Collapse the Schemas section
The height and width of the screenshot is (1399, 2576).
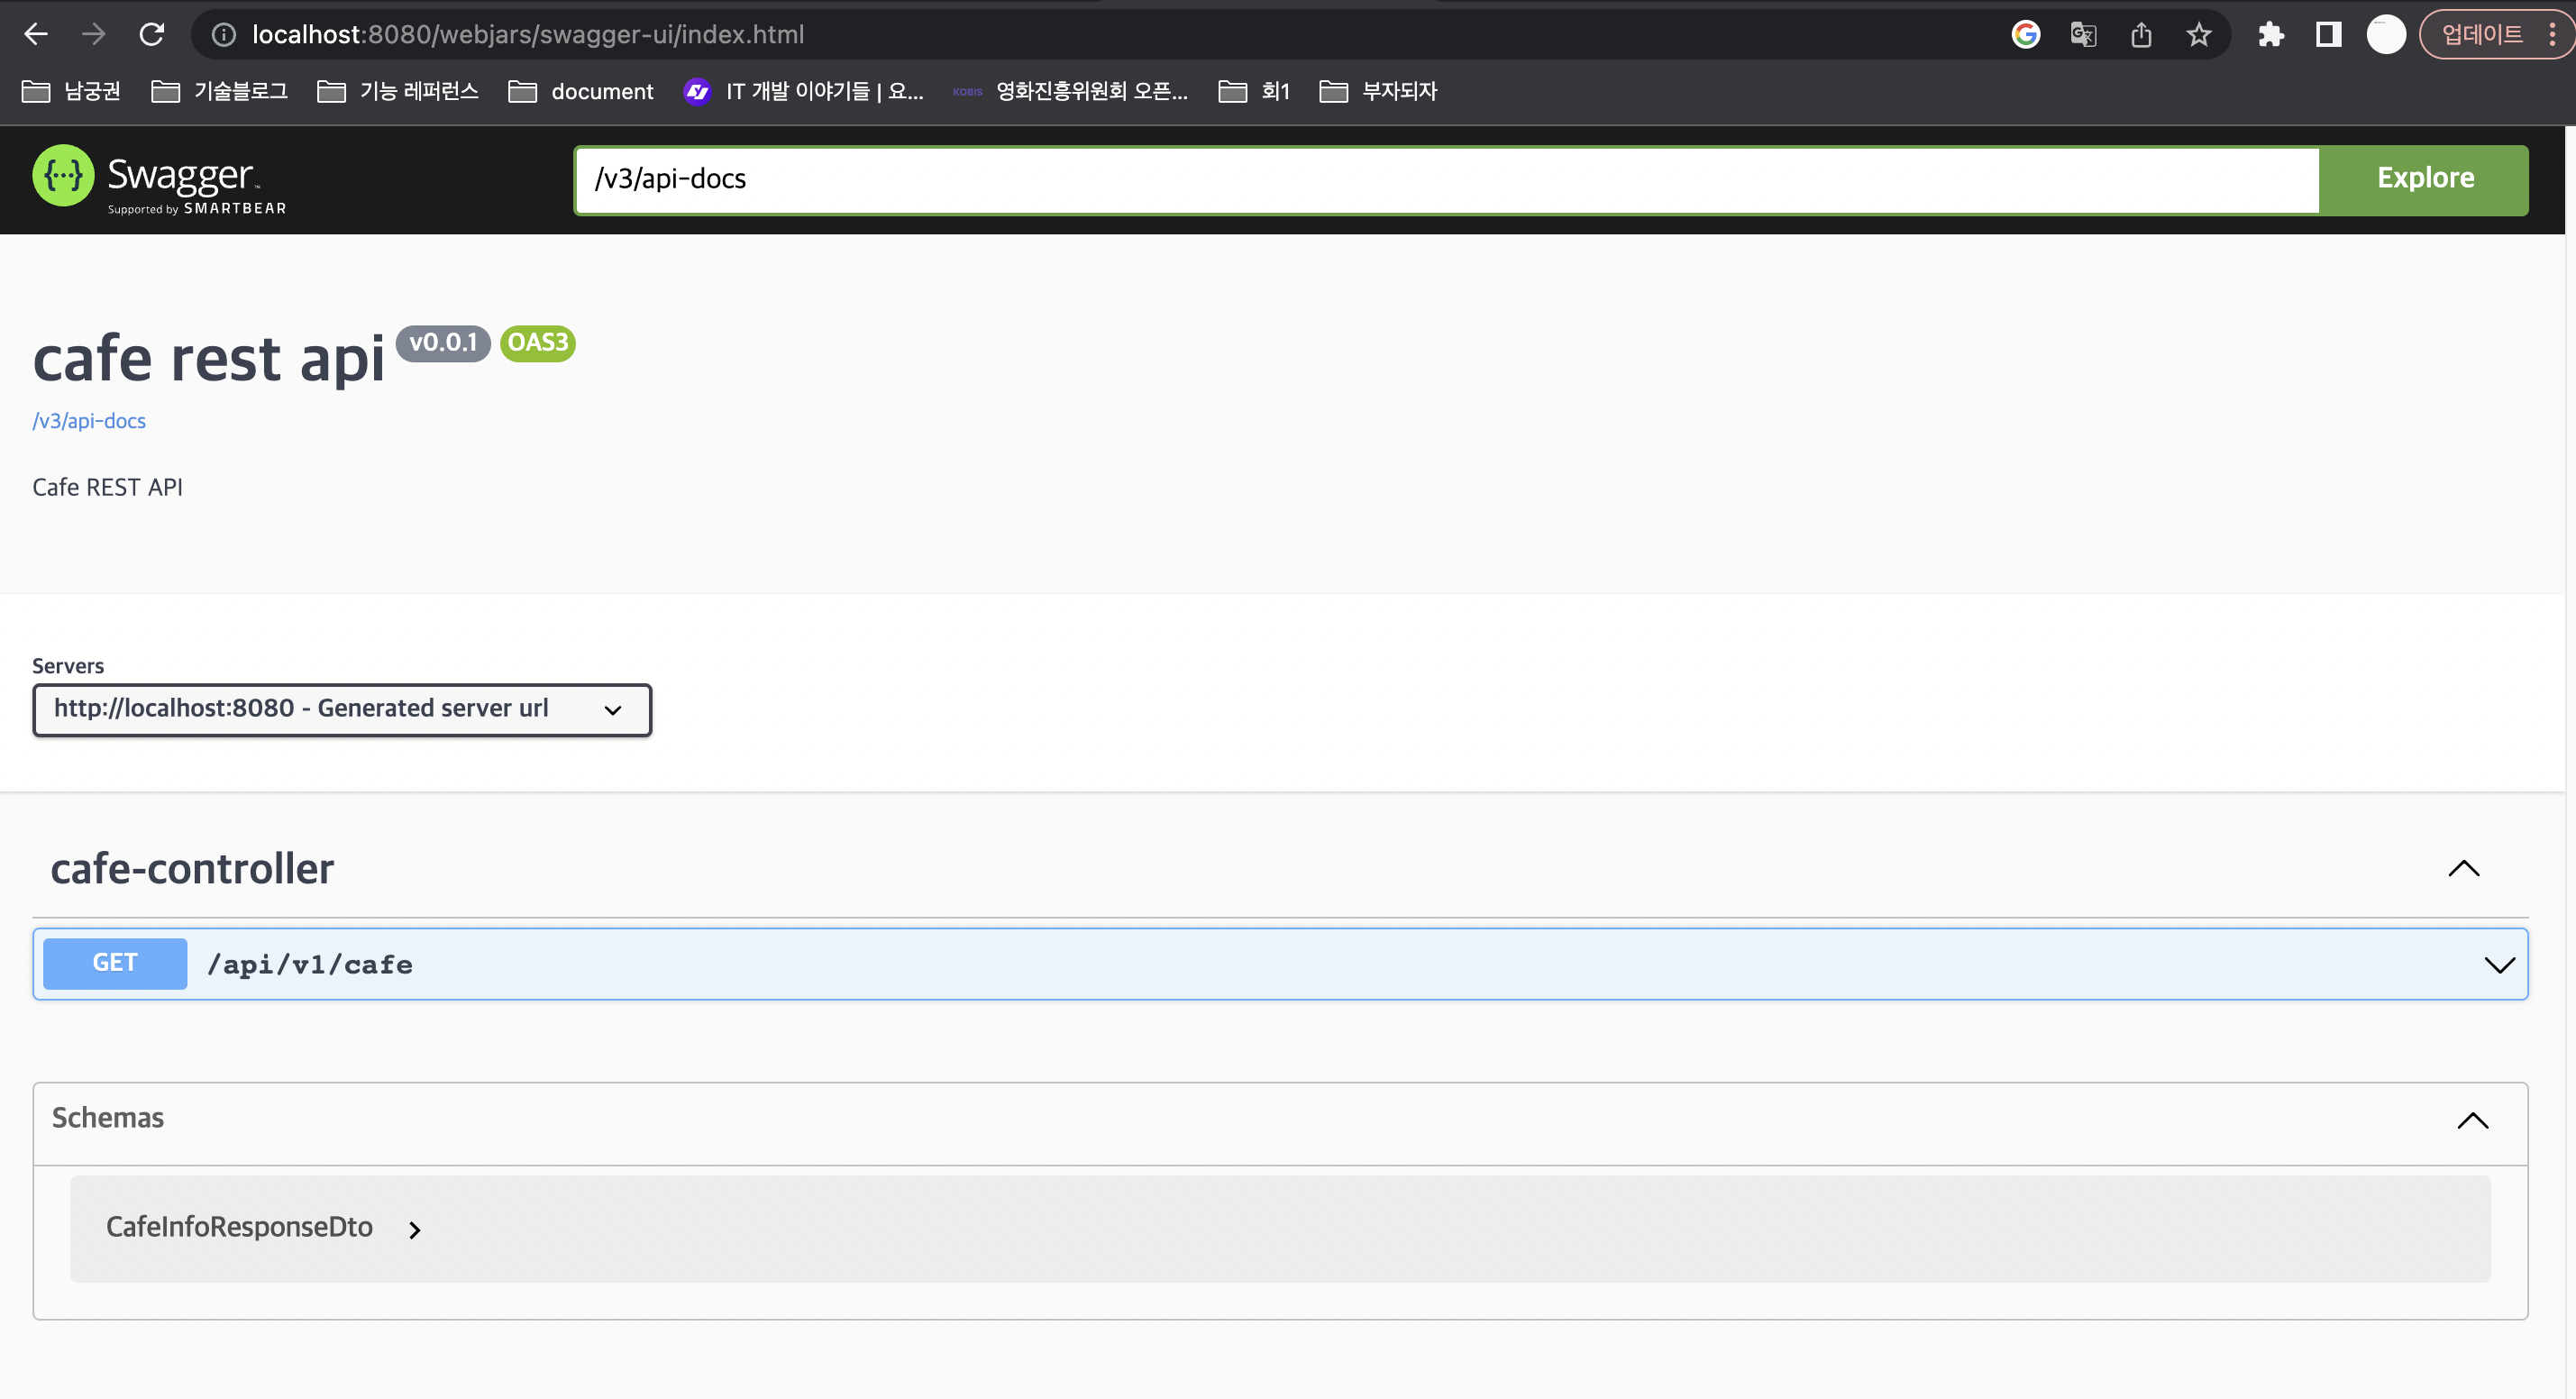point(2472,1120)
